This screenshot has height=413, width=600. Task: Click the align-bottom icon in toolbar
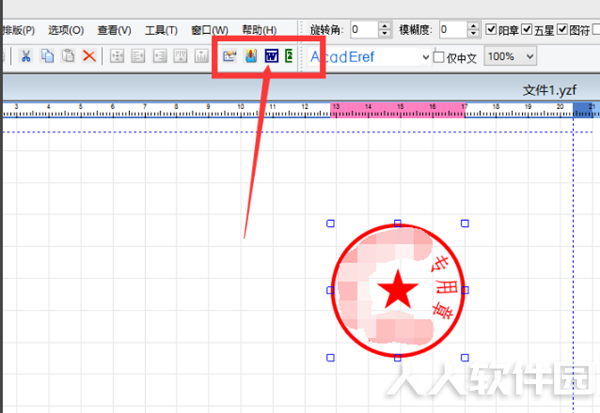coord(201,56)
